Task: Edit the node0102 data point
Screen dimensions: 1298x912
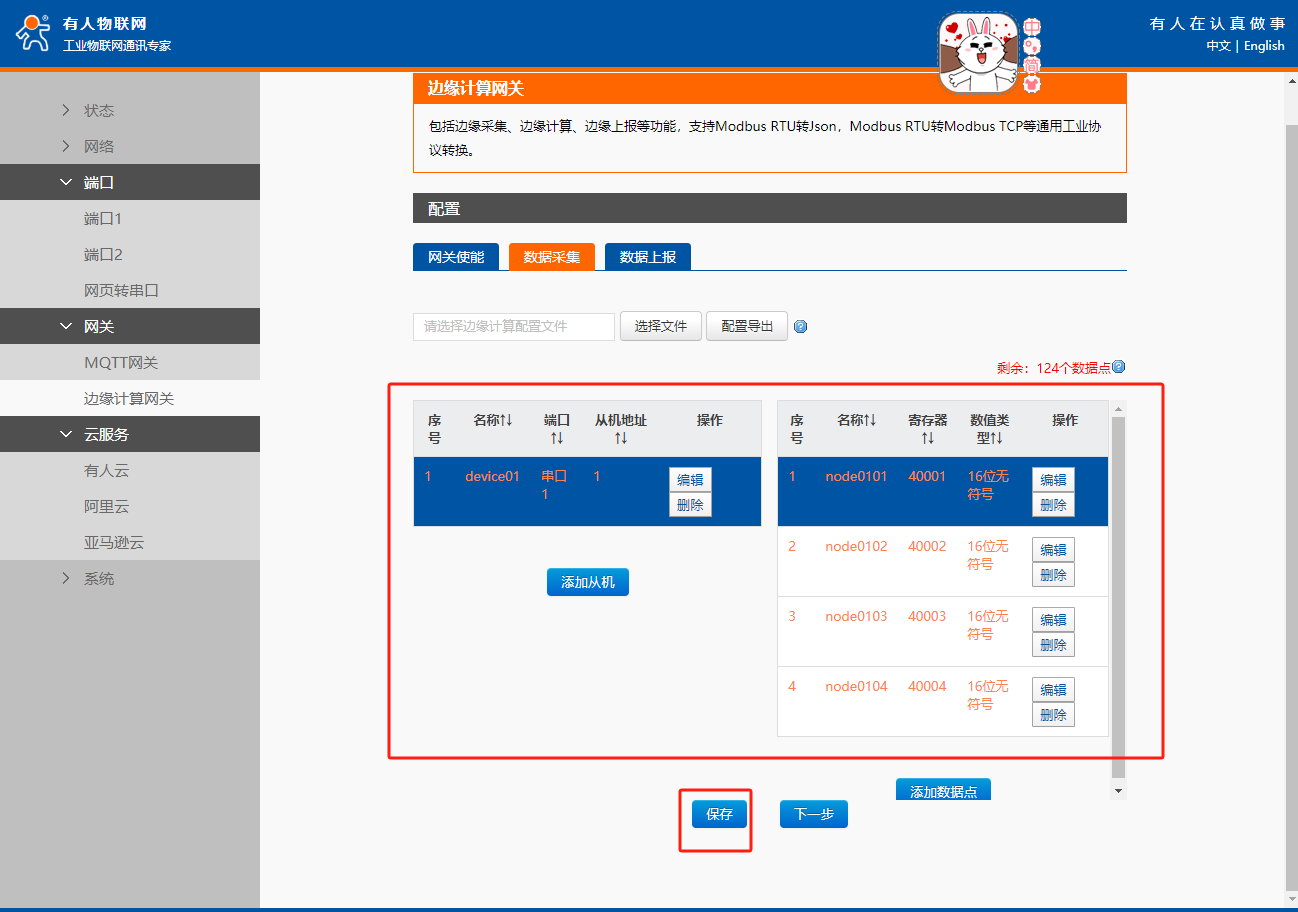Action: tap(1053, 550)
